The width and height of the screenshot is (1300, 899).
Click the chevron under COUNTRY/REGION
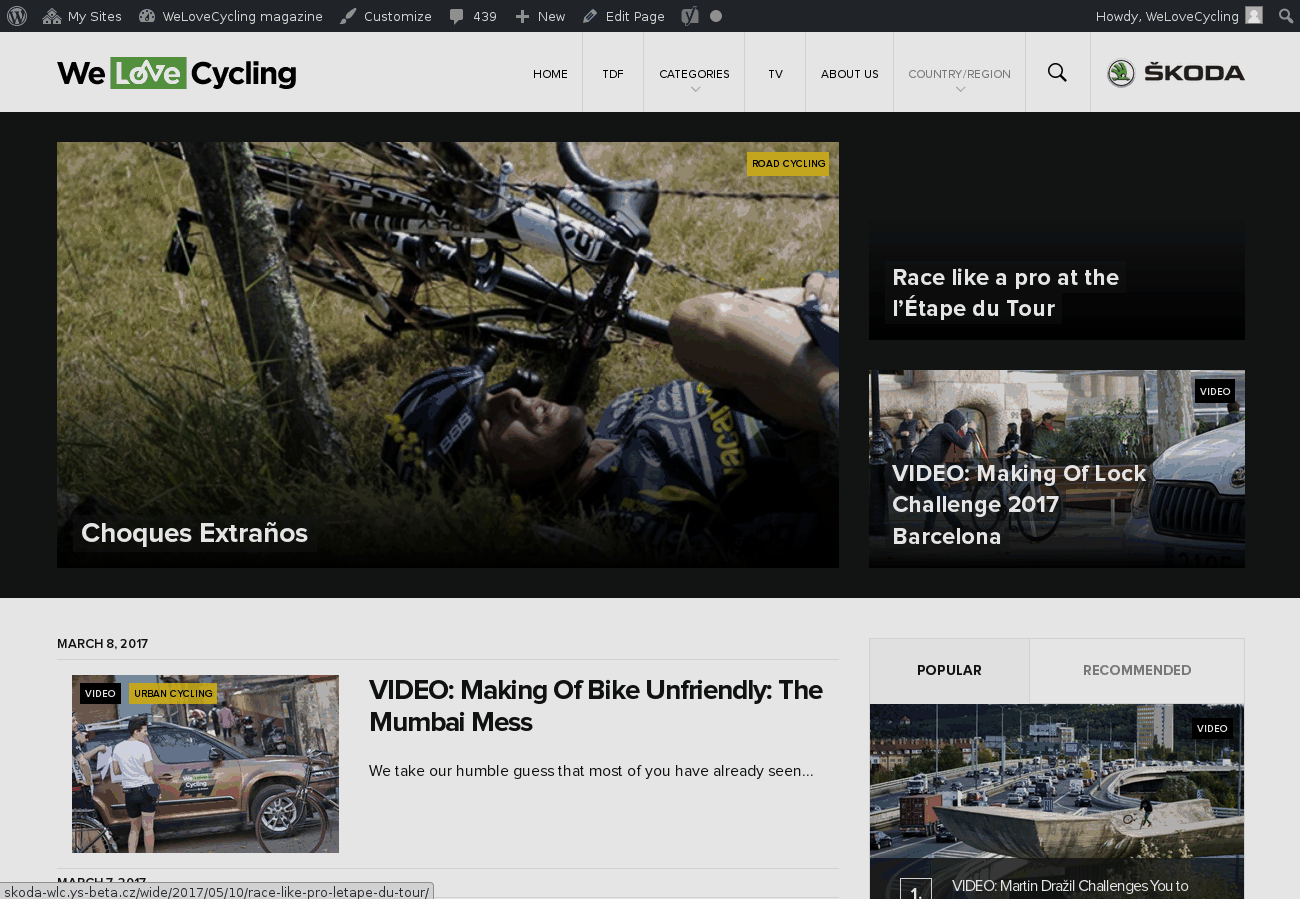point(960,90)
